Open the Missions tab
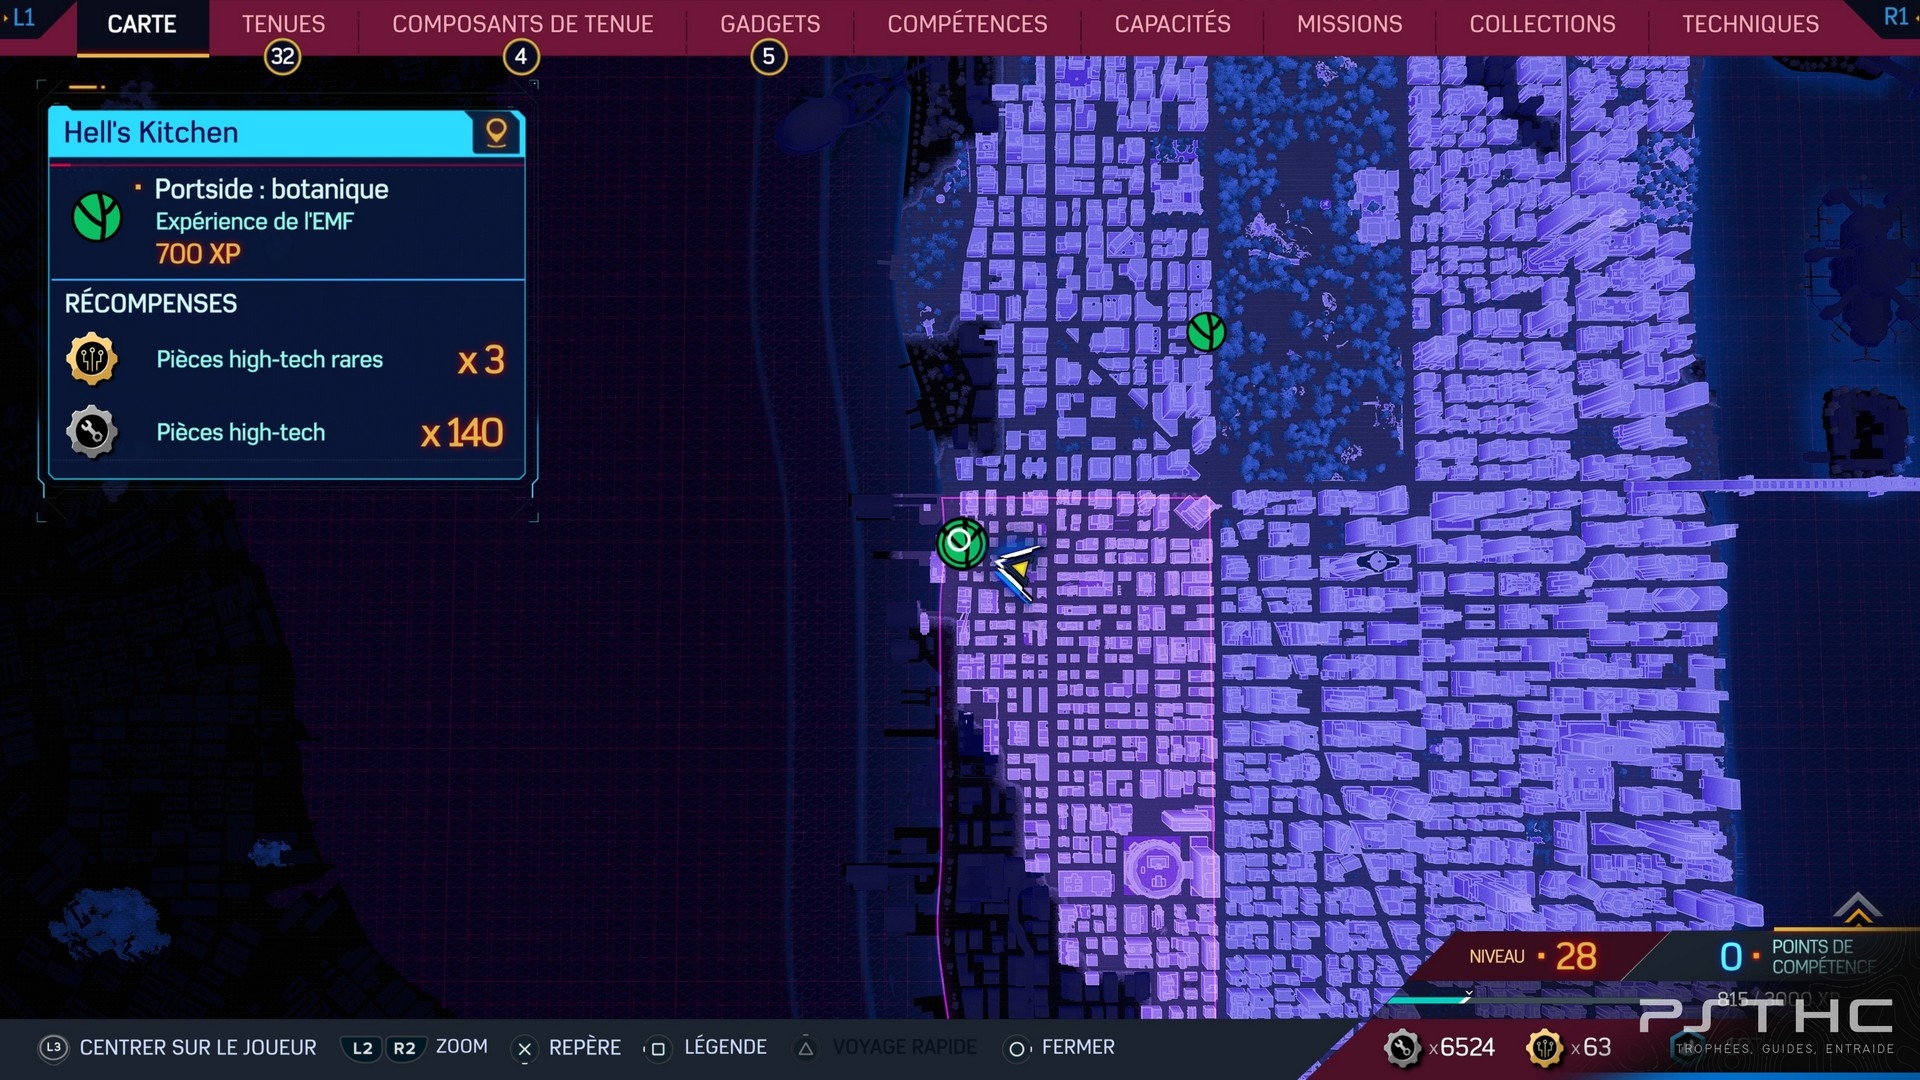Image resolution: width=1920 pixels, height=1080 pixels. point(1349,24)
